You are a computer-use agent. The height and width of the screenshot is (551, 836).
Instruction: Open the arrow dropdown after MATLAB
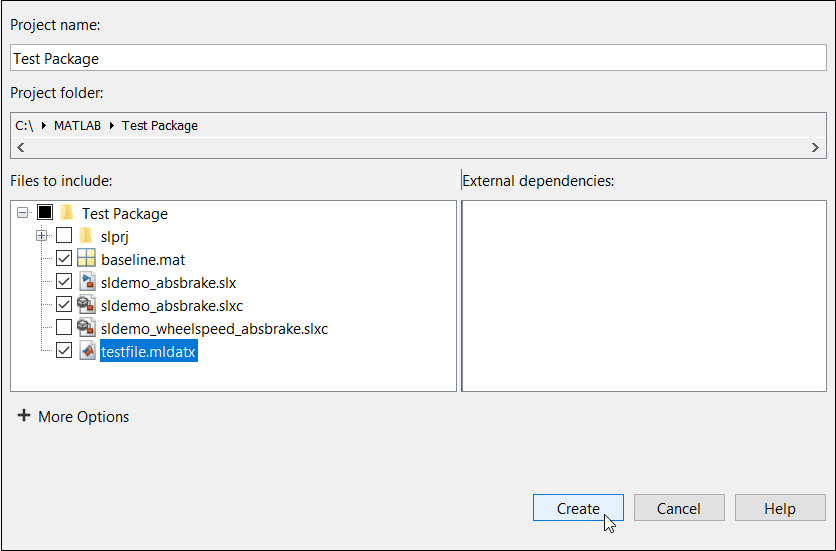(x=111, y=126)
